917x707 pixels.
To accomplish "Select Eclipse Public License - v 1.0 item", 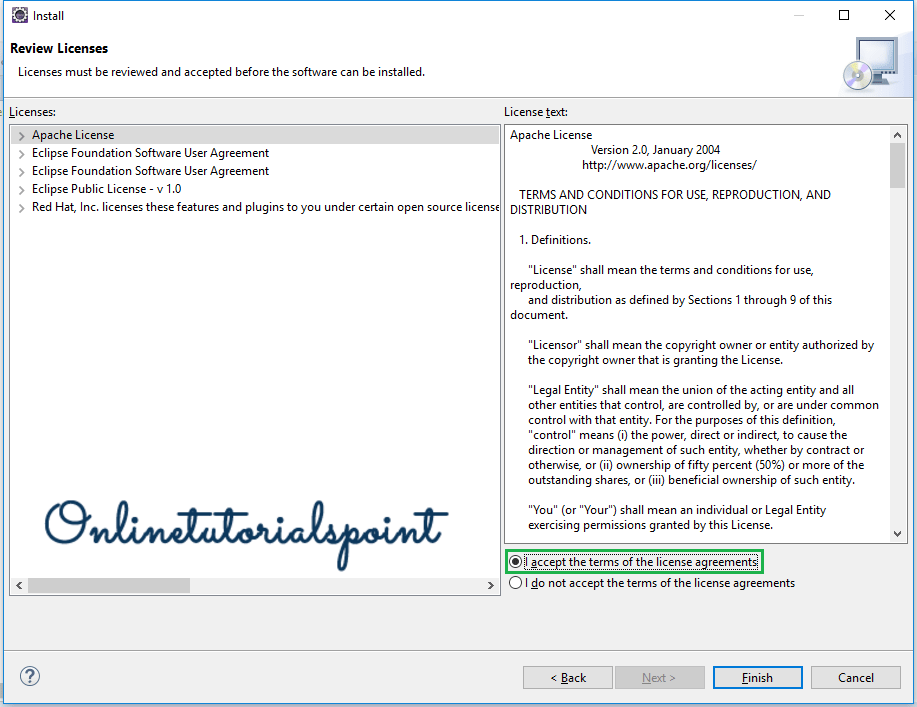I will coord(106,189).
